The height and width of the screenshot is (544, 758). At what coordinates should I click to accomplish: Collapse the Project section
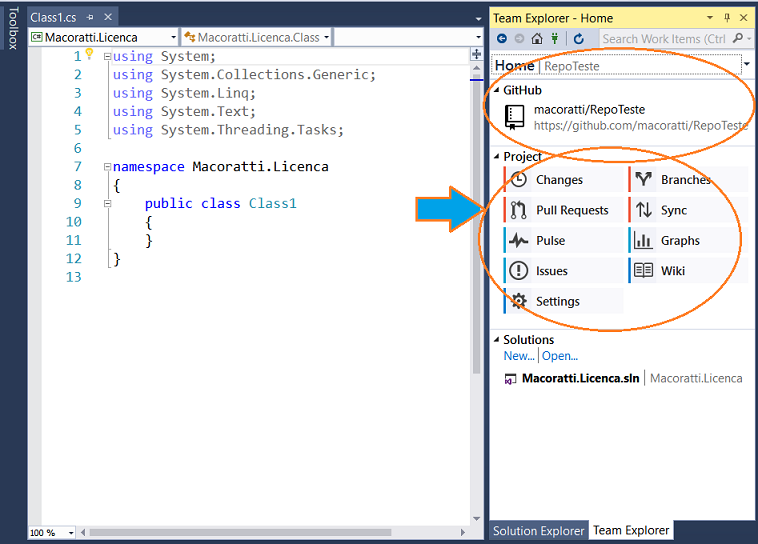(x=496, y=156)
